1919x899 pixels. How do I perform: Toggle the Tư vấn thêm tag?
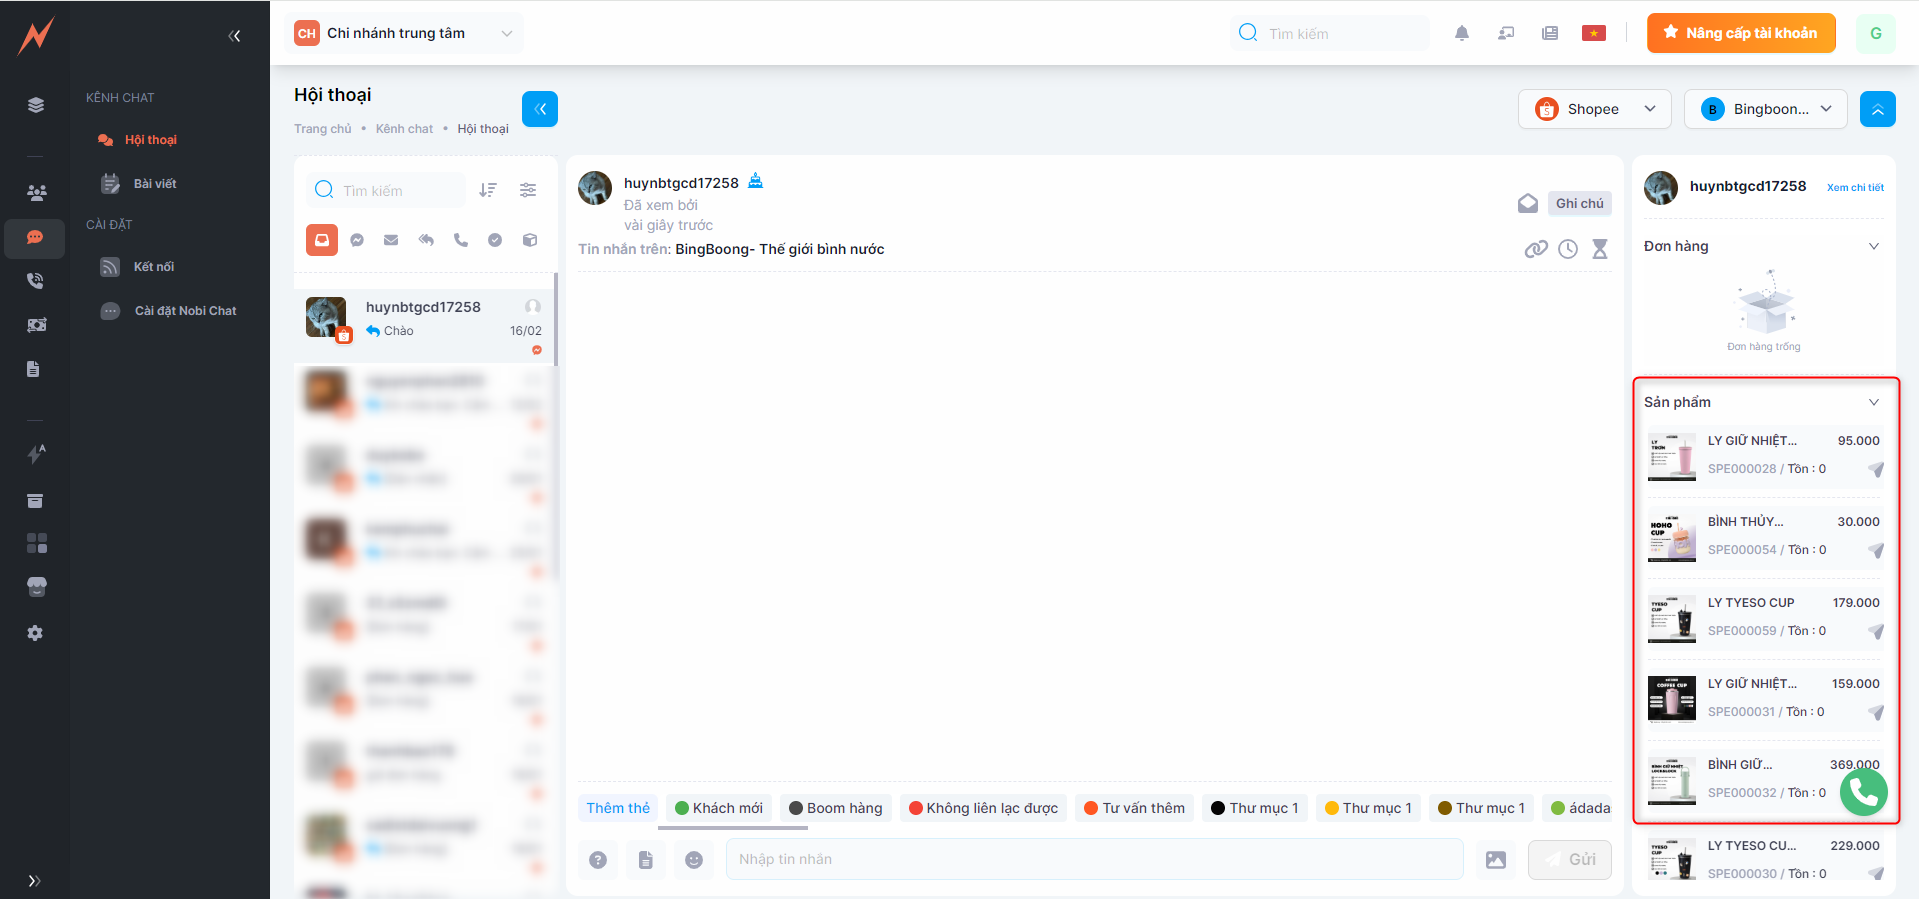[1134, 808]
